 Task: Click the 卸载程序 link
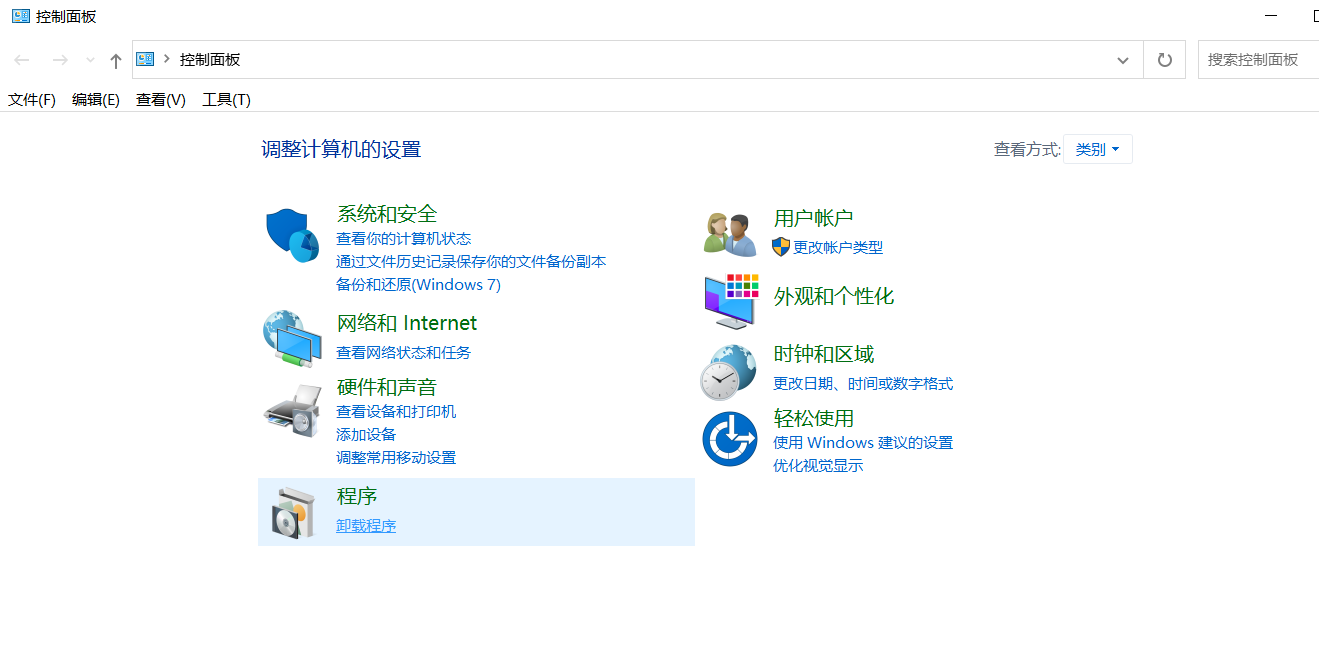pos(366,525)
